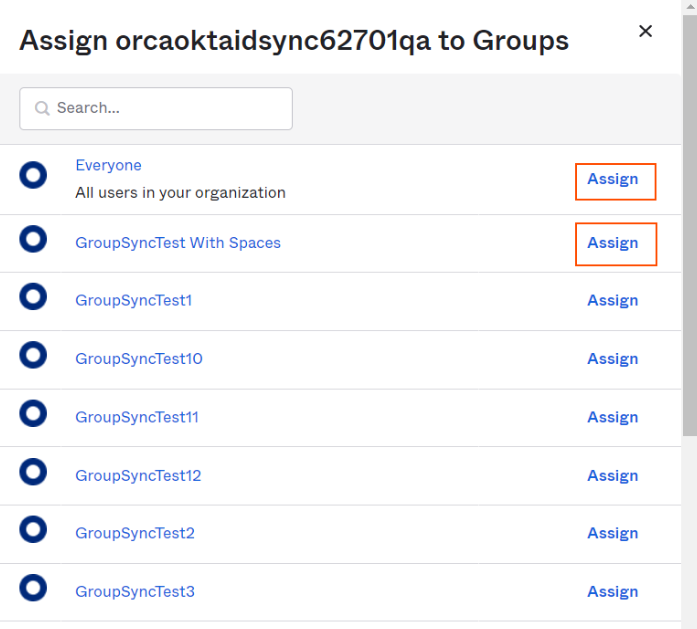Click the vertical scrollbar thumb
697x629 pixels.
pyautogui.click(x=690, y=226)
